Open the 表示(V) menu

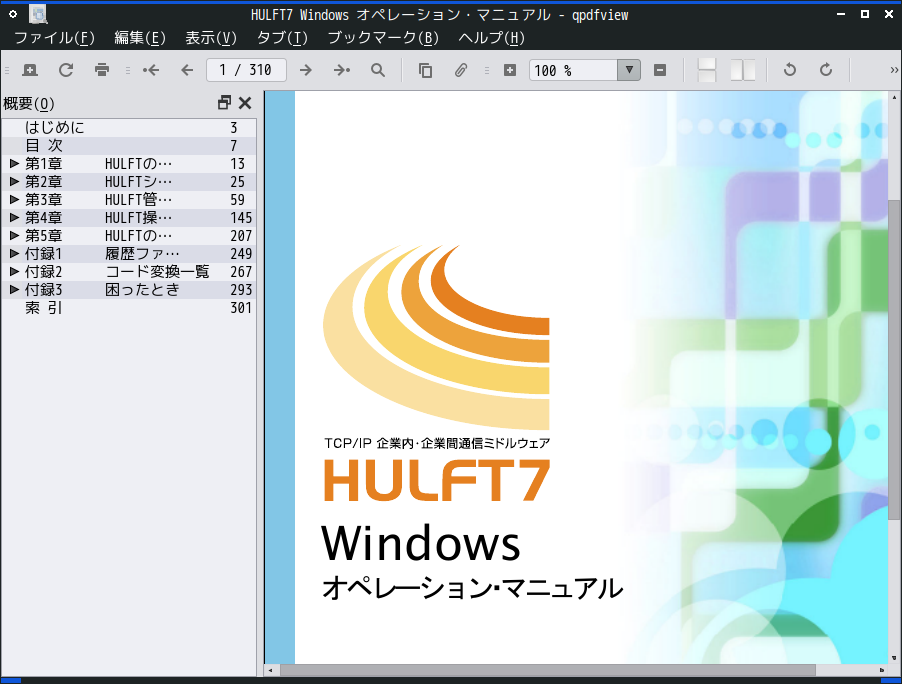pyautogui.click(x=211, y=38)
